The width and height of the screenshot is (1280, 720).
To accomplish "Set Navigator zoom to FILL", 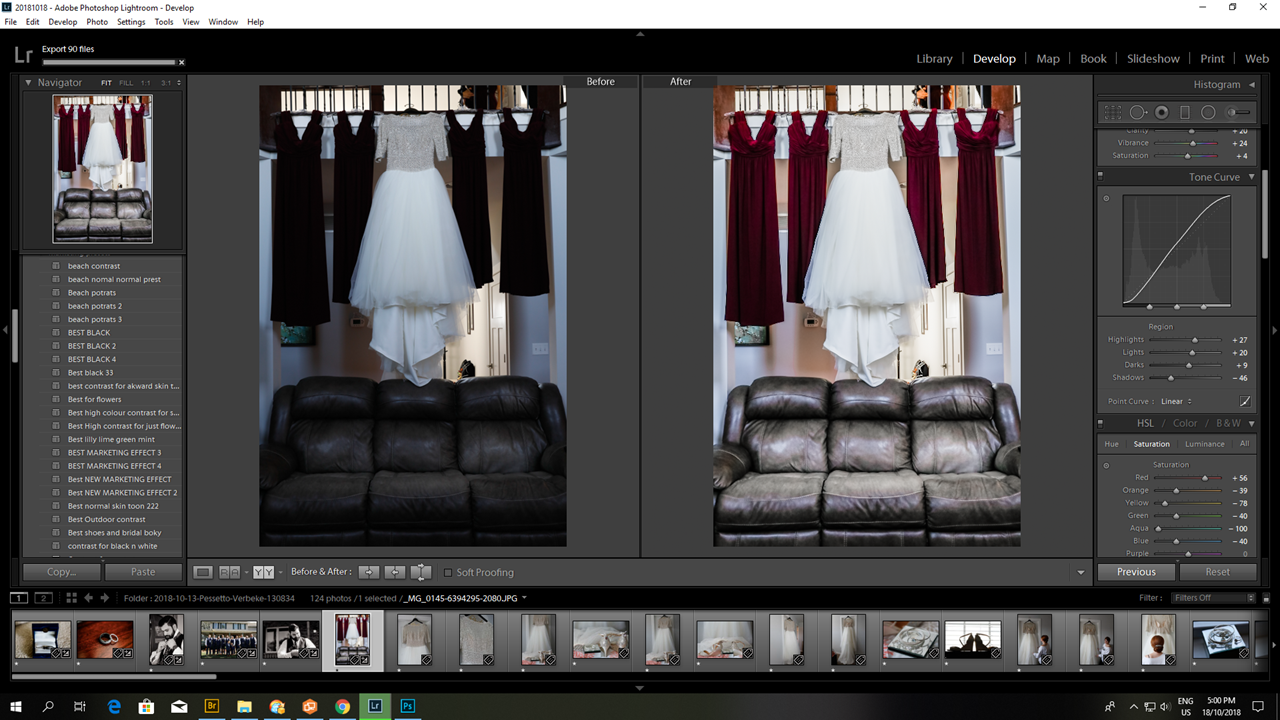I will 126,83.
